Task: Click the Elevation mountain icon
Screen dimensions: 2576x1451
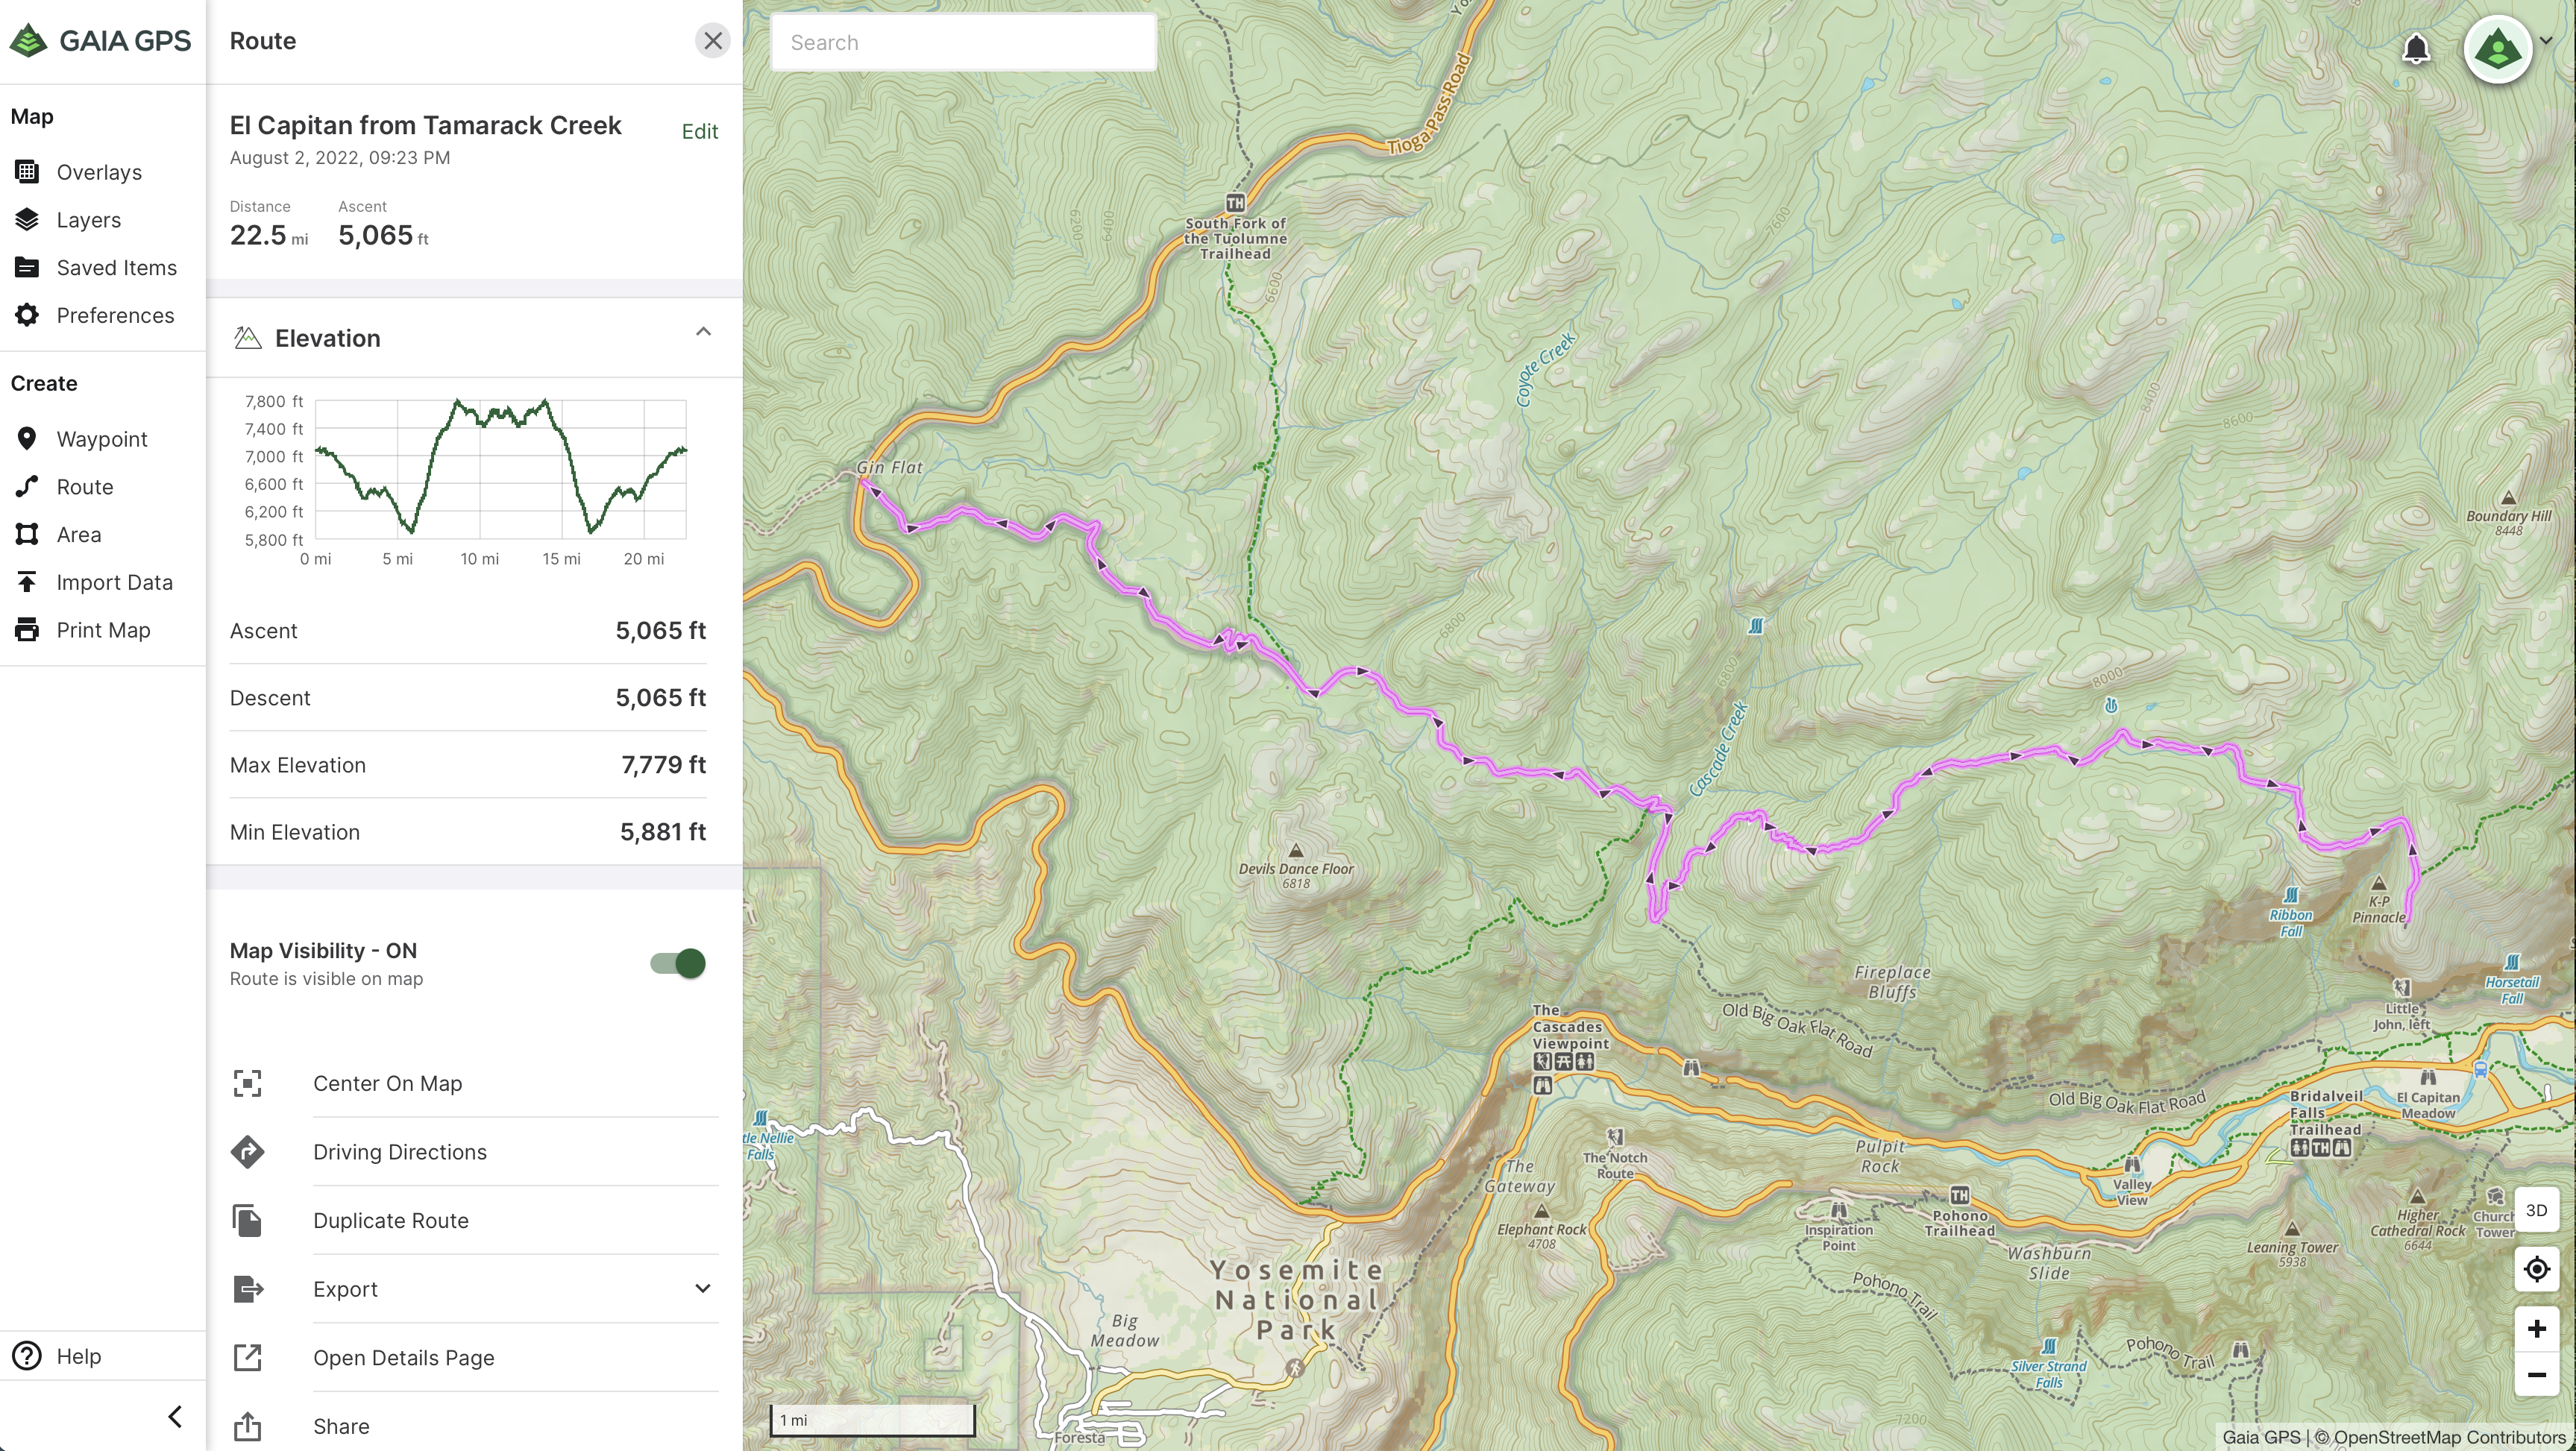Action: tap(247, 338)
